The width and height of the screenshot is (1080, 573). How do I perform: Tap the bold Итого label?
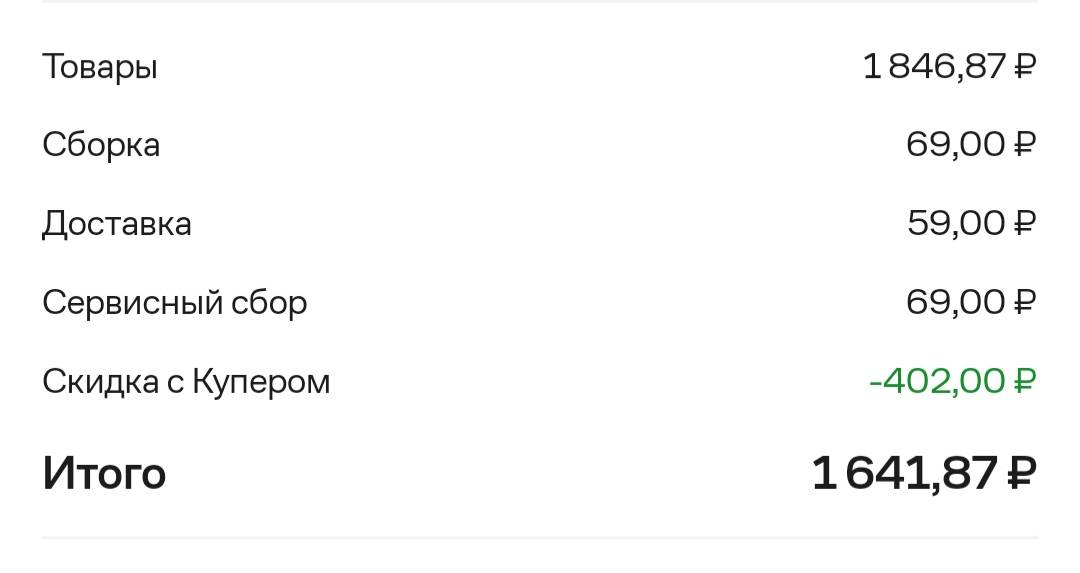tap(104, 474)
